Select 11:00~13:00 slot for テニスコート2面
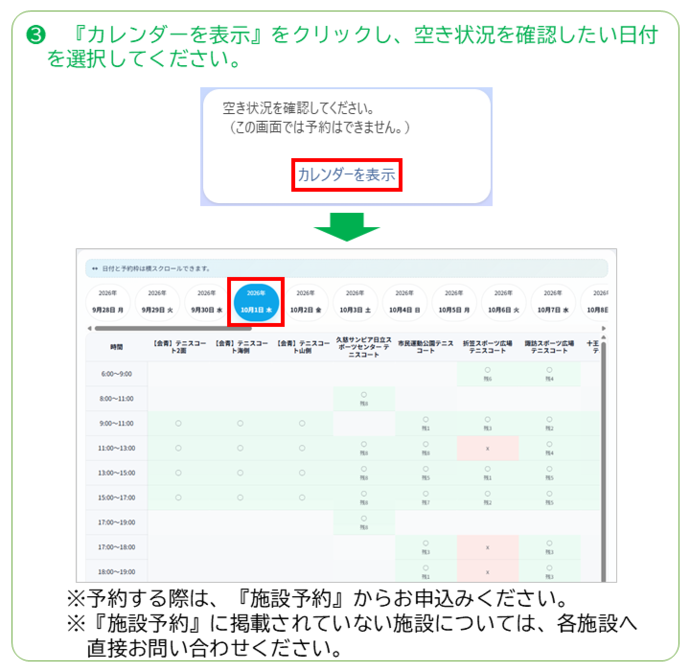 click(x=179, y=448)
